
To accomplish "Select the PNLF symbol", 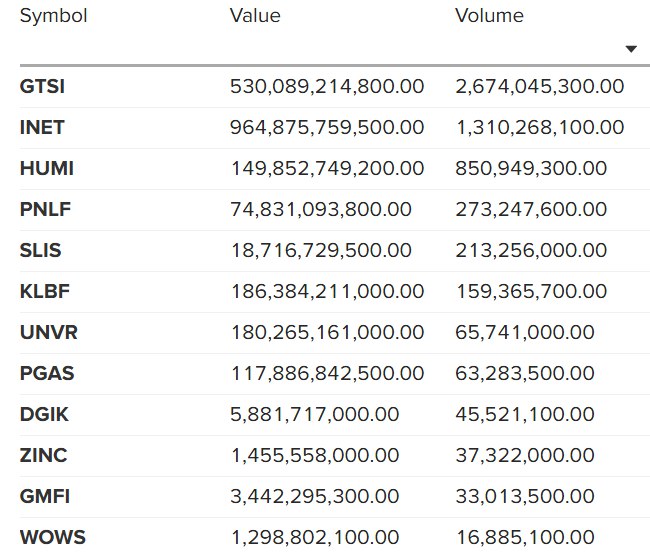I will (x=45, y=210).
